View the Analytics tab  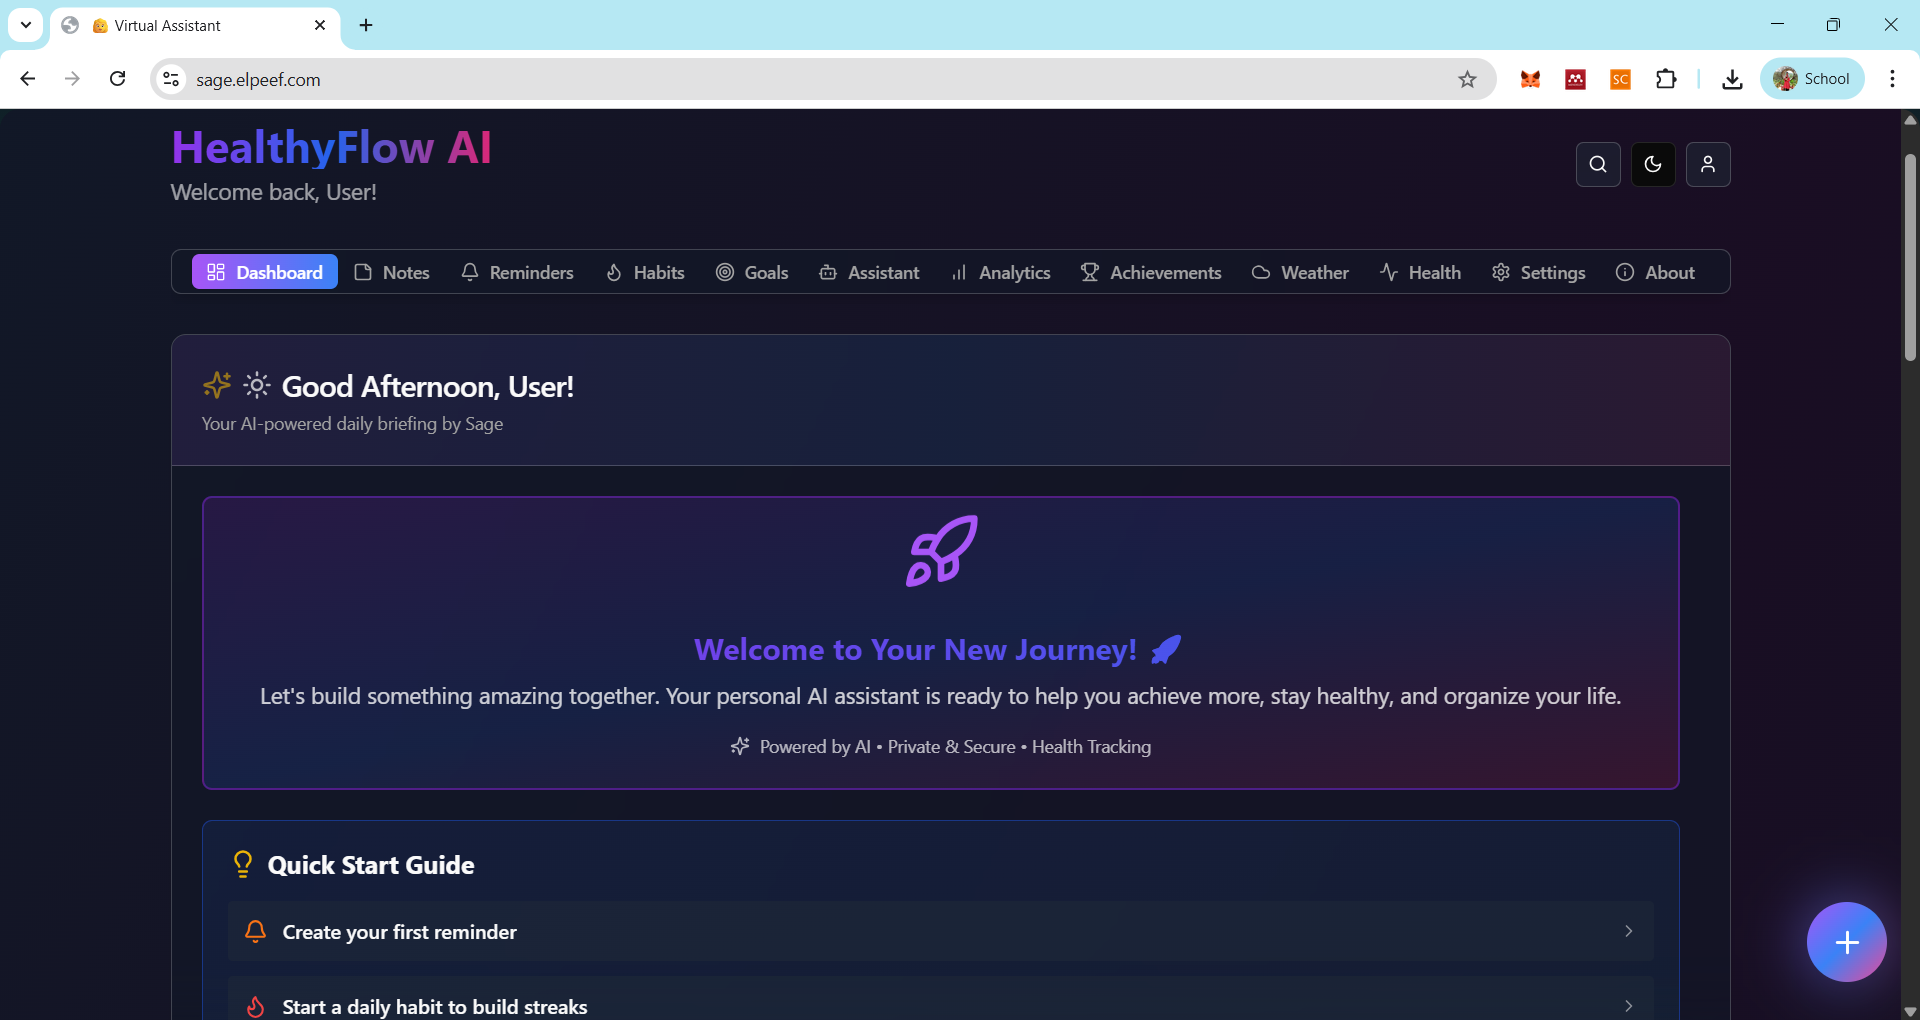click(x=1000, y=272)
